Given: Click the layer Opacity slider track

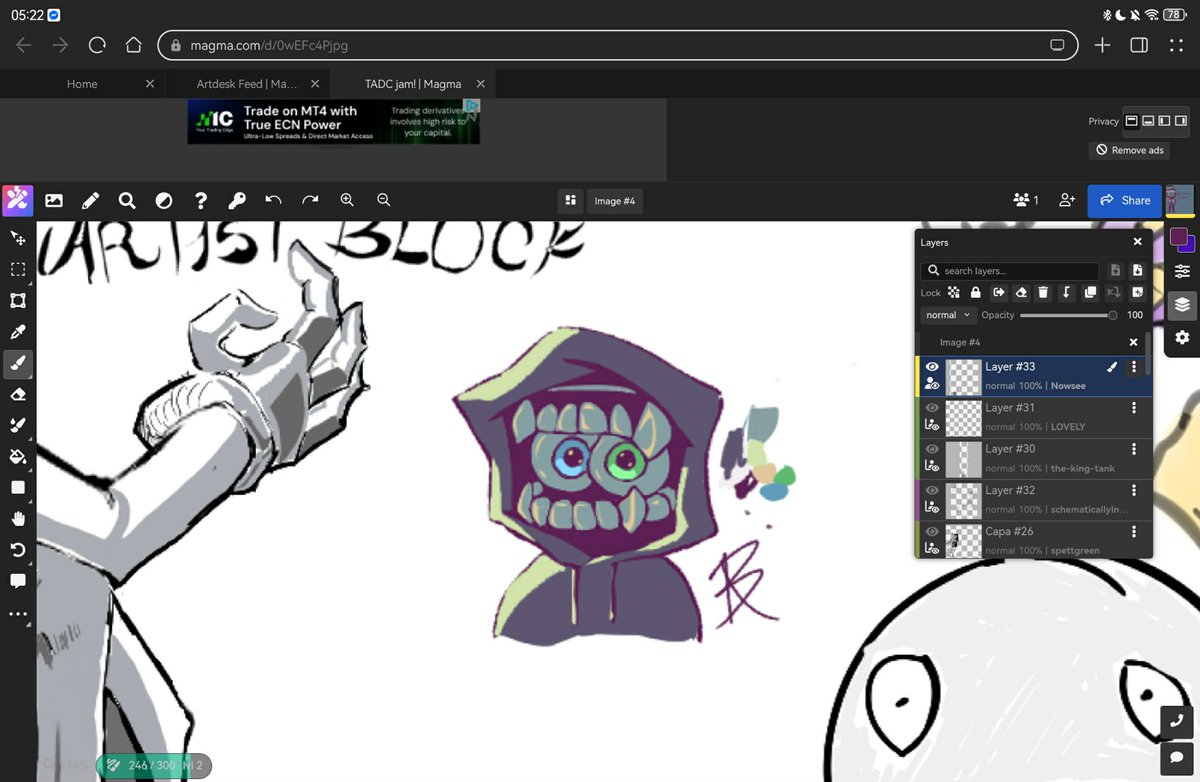Looking at the screenshot, I should (x=1067, y=315).
